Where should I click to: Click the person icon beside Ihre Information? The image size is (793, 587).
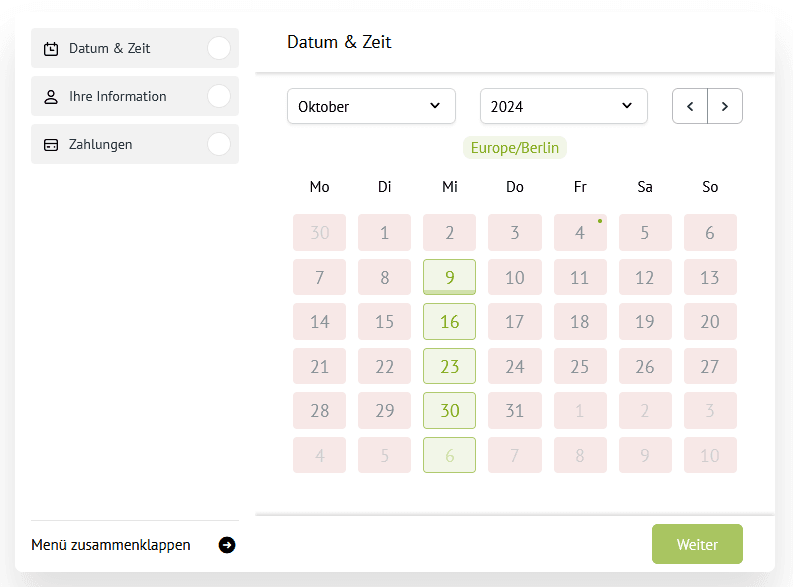pos(51,97)
